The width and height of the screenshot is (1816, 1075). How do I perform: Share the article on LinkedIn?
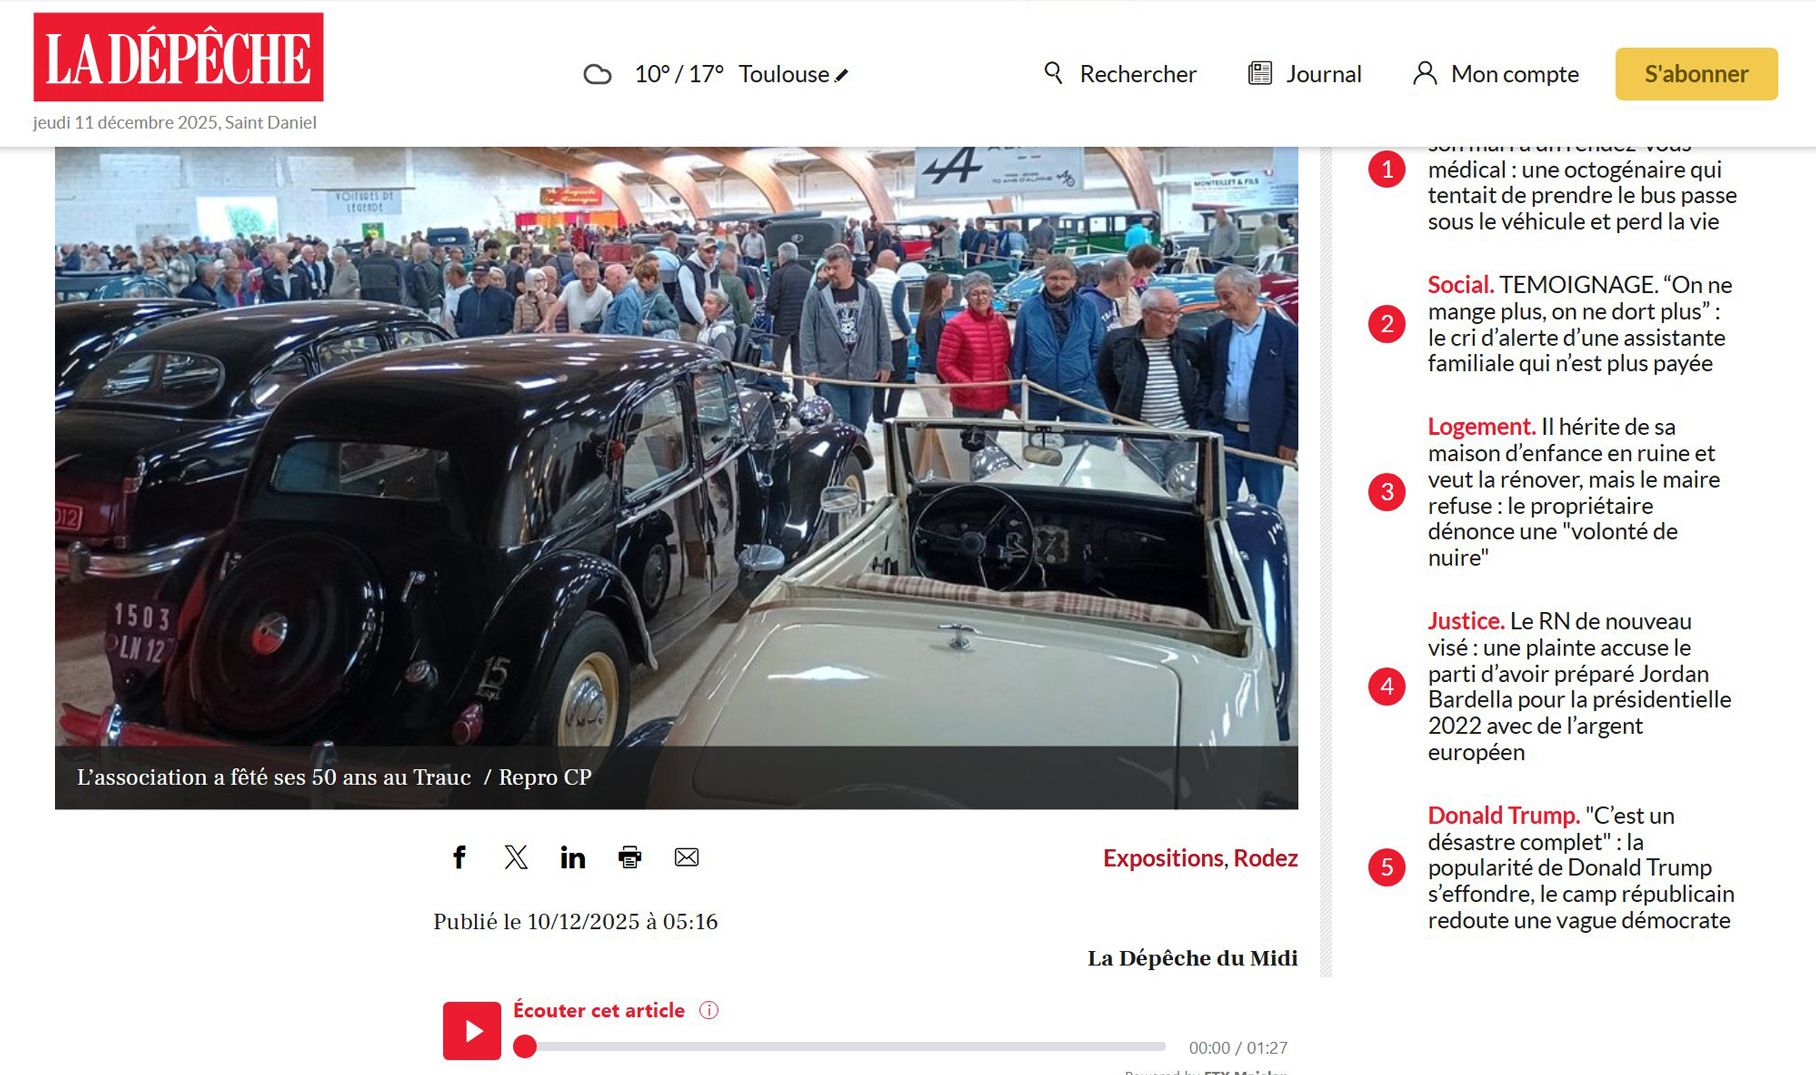pos(573,857)
